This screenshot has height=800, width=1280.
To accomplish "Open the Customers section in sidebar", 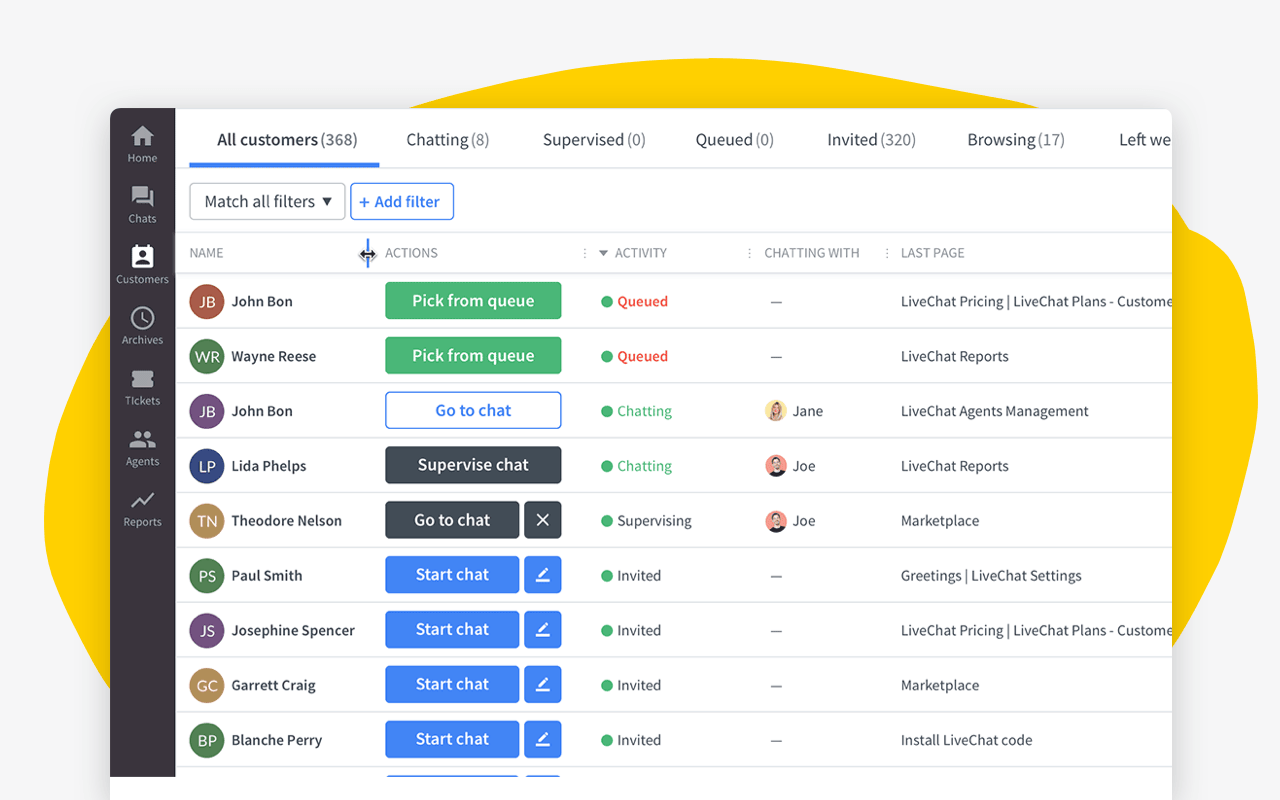I will [x=142, y=265].
